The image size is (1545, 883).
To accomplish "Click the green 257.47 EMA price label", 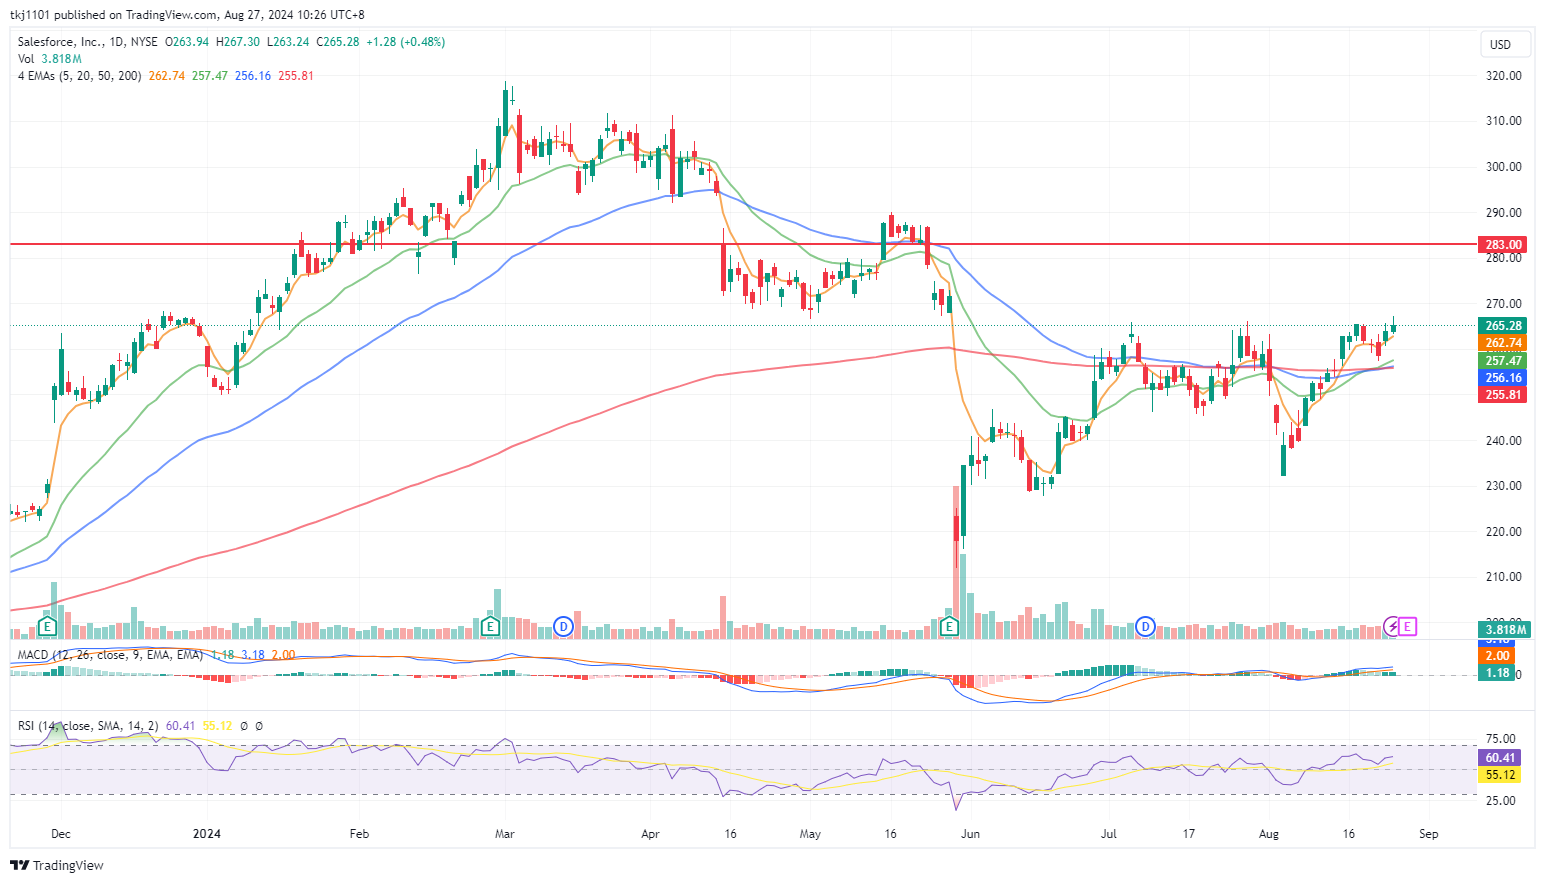I will pos(1503,360).
